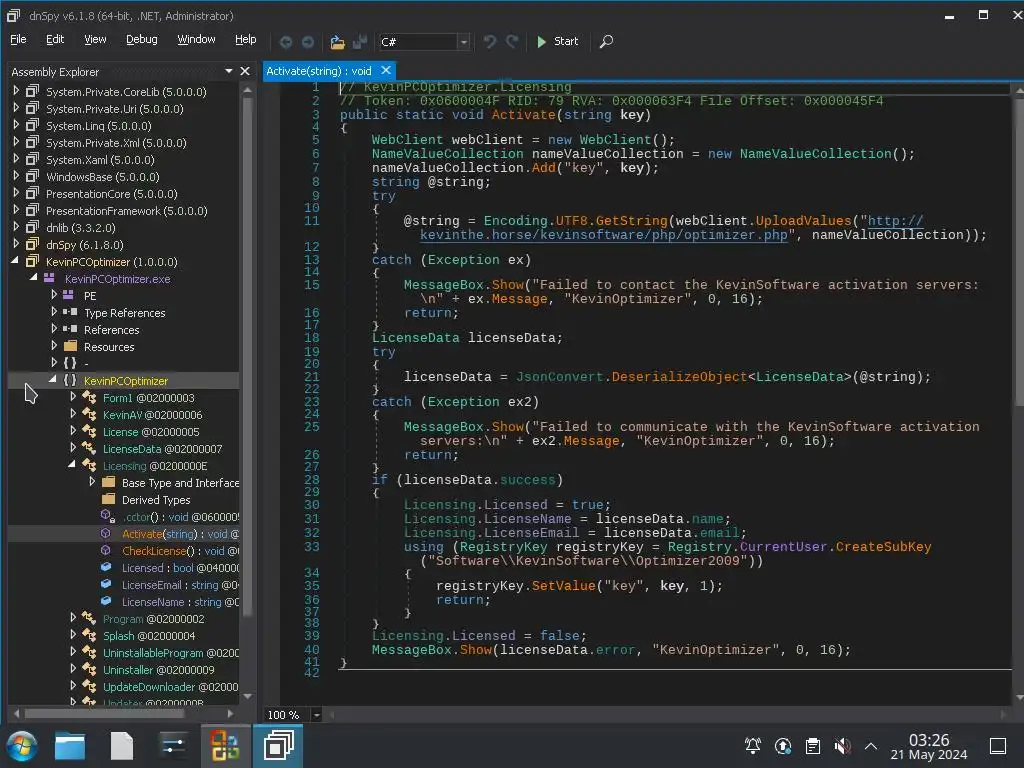This screenshot has width=1024, height=768.
Task: Click the KevinPCOptimizer.exe module icon
Action: pos(49,278)
